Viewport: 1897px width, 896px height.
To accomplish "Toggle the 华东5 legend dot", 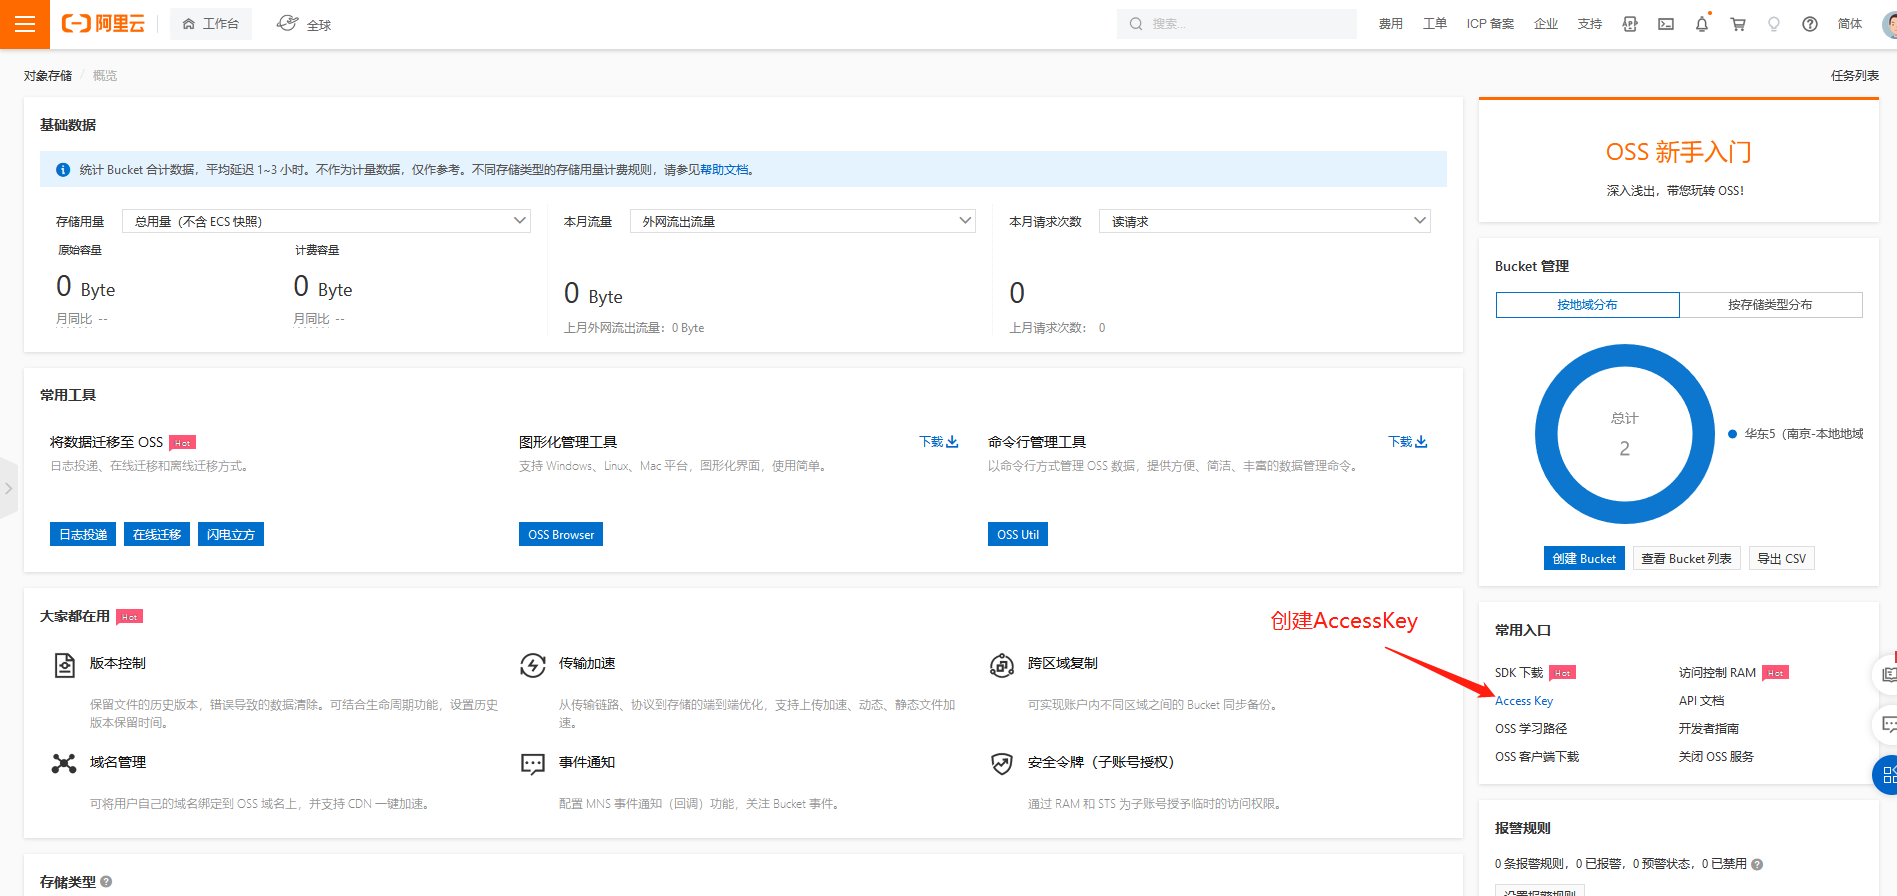I will coord(1733,434).
